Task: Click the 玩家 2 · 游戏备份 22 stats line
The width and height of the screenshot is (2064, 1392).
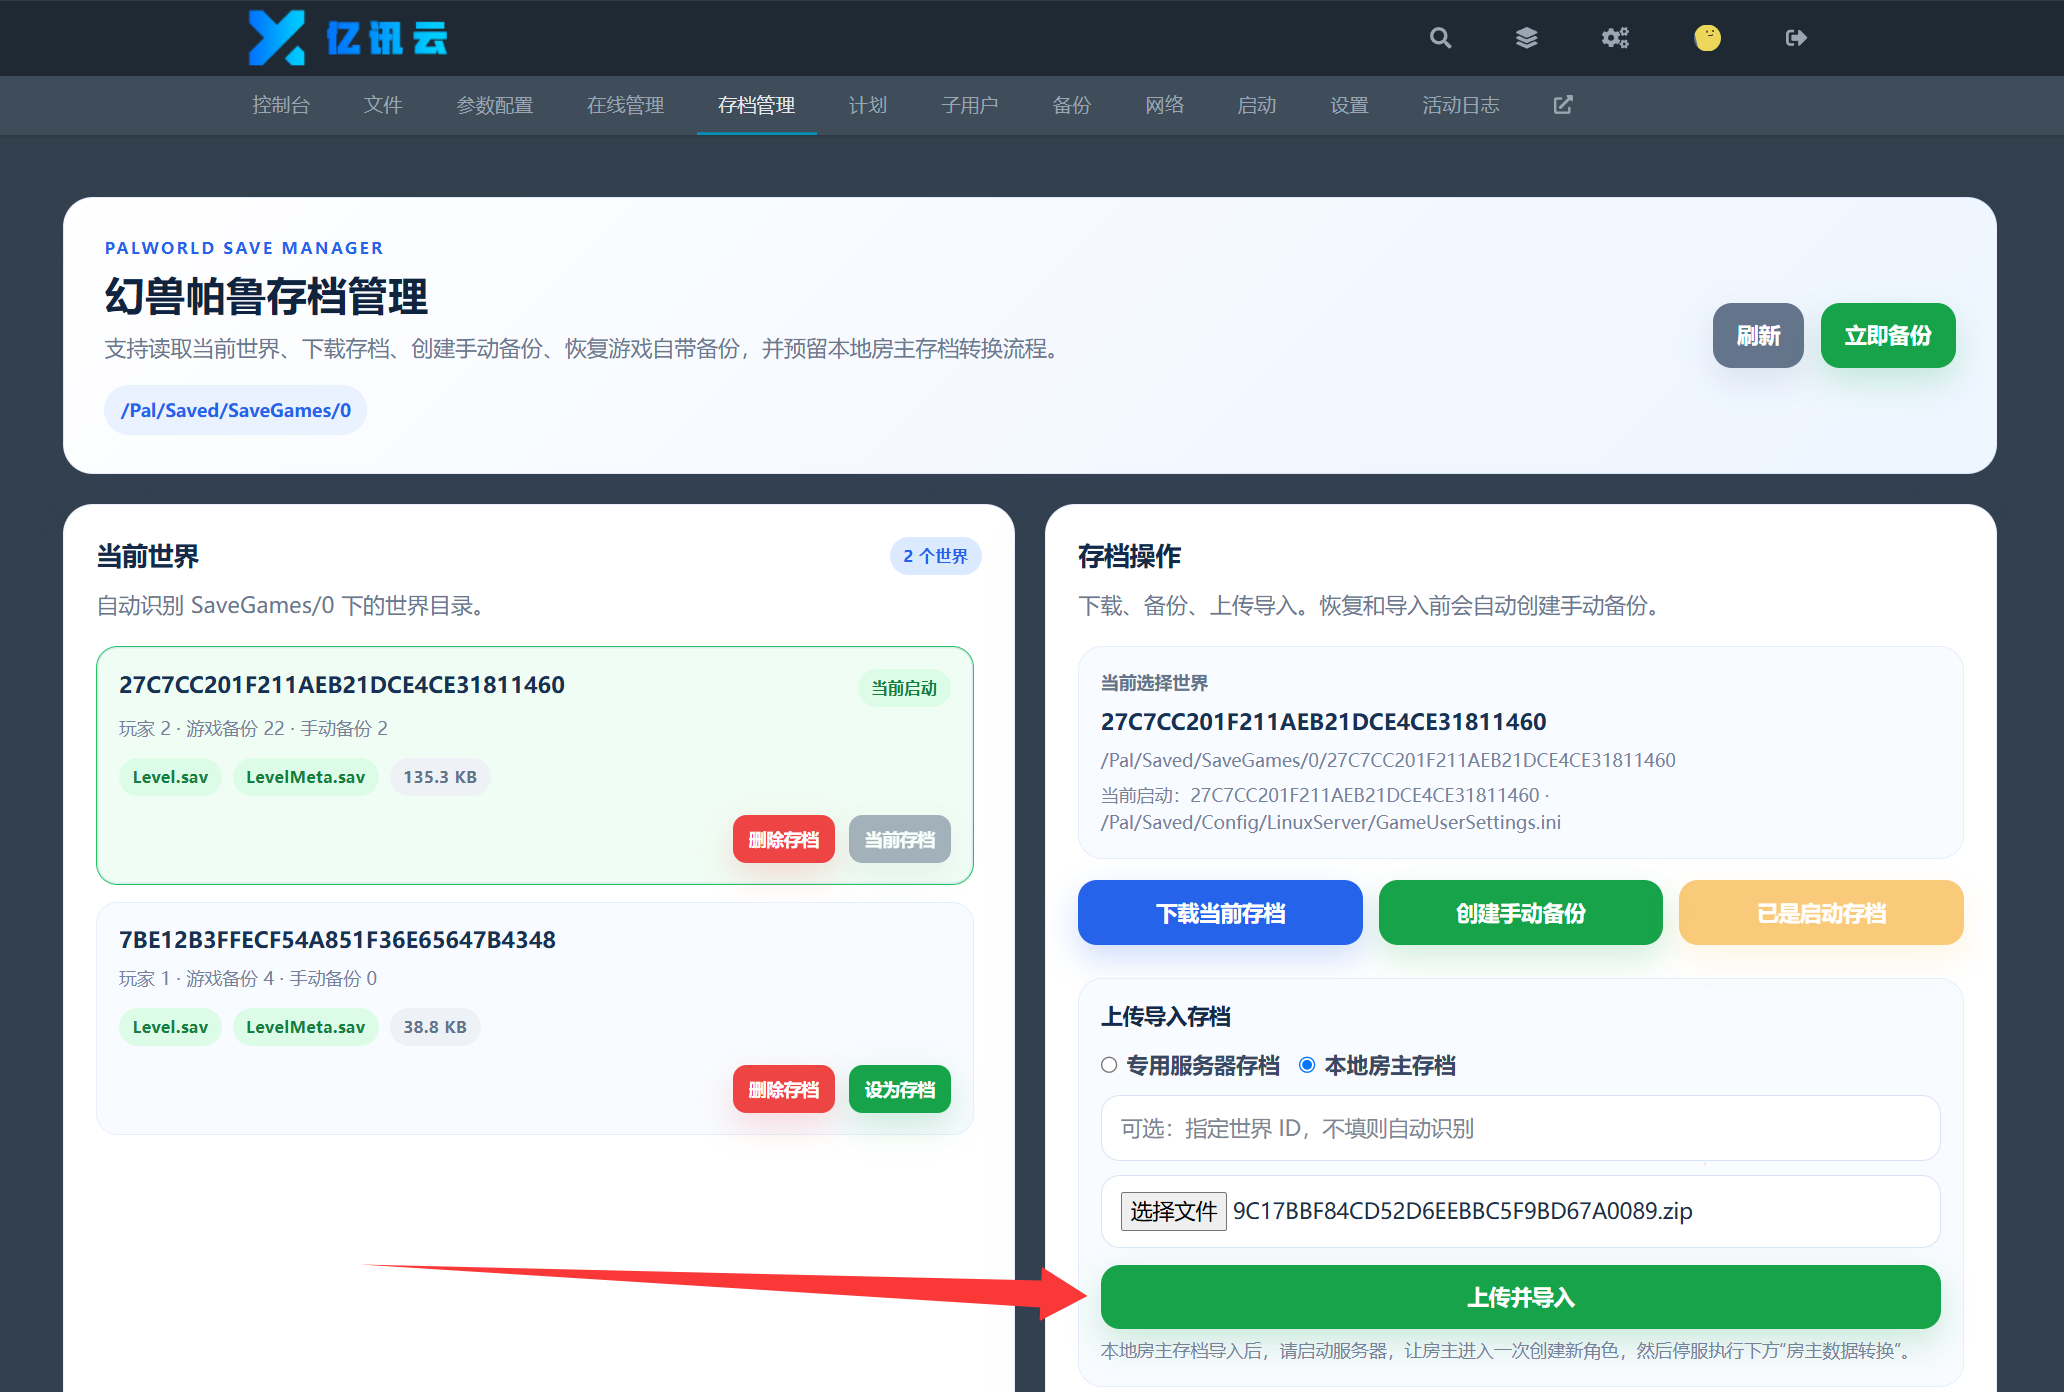Action: tap(253, 728)
